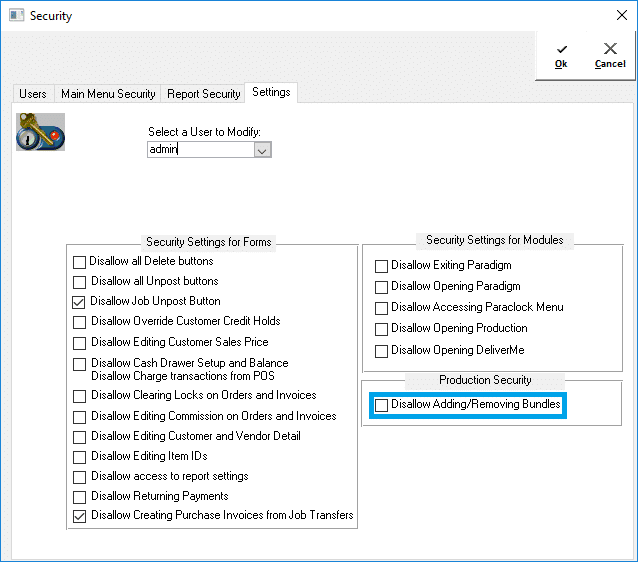The width and height of the screenshot is (638, 562).
Task: Check Disallow Accessing Paraclock Menu
Action: pos(382,308)
